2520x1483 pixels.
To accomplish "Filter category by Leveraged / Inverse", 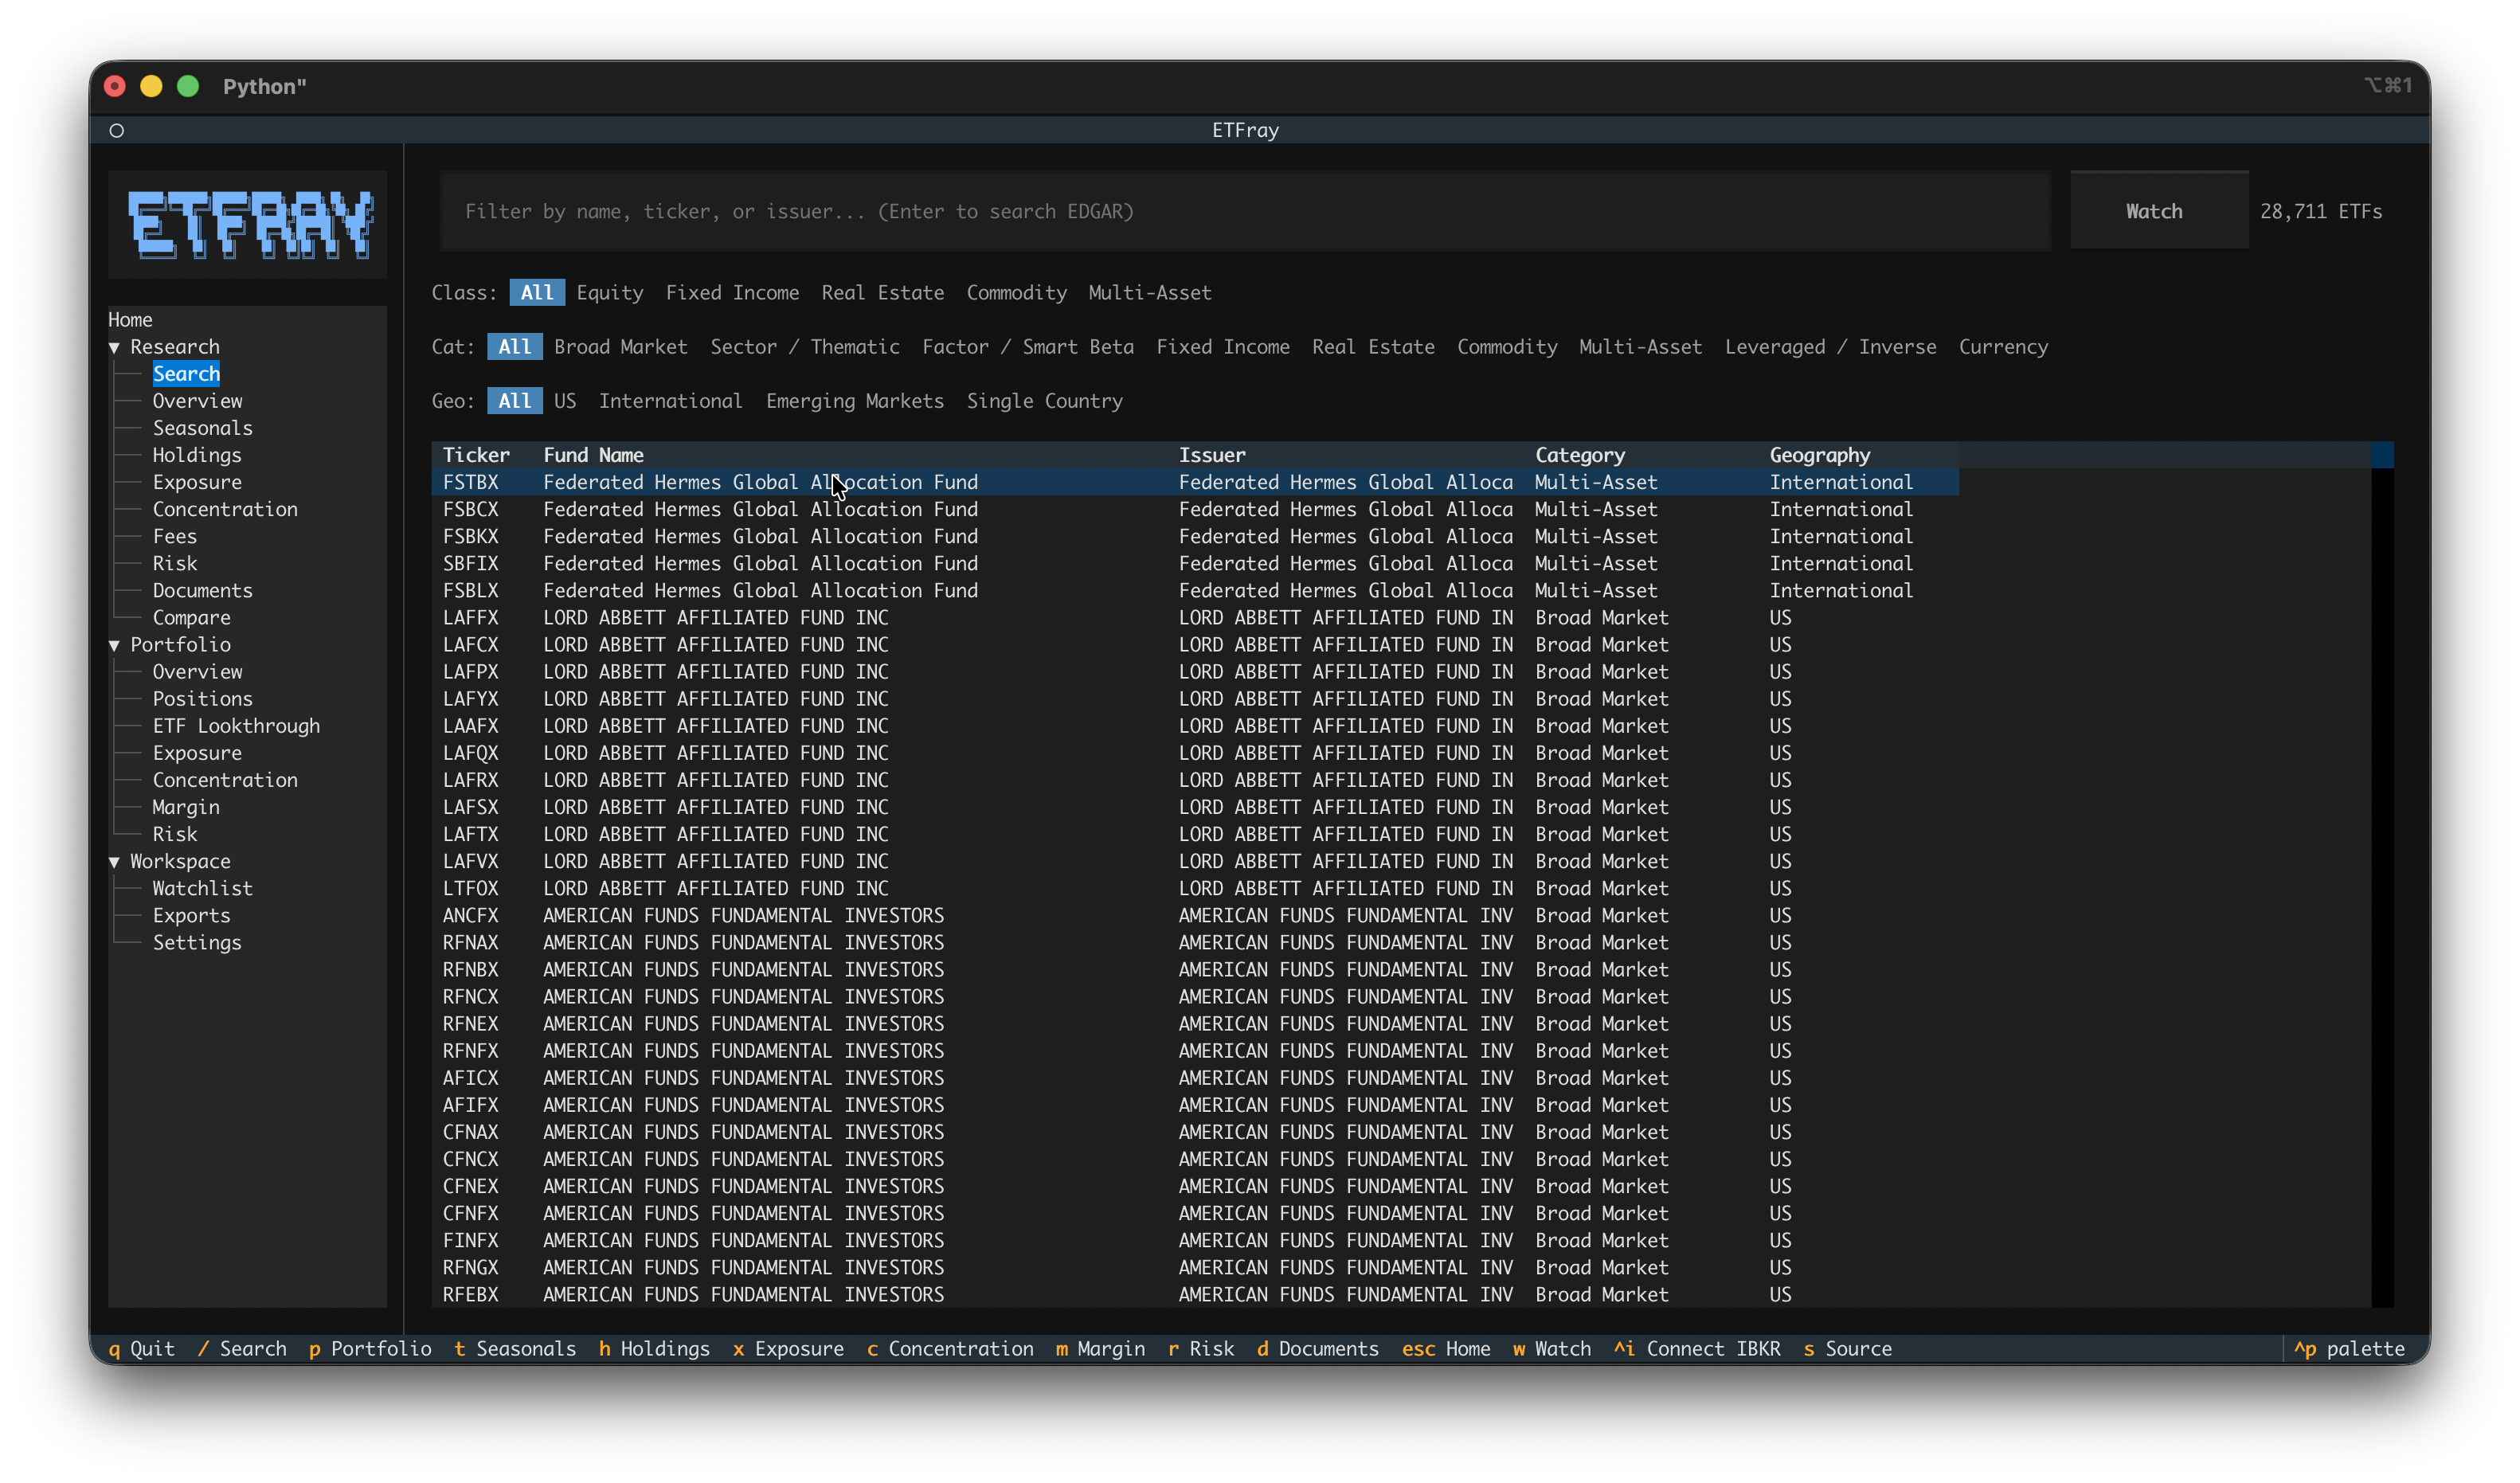I will (x=1830, y=347).
